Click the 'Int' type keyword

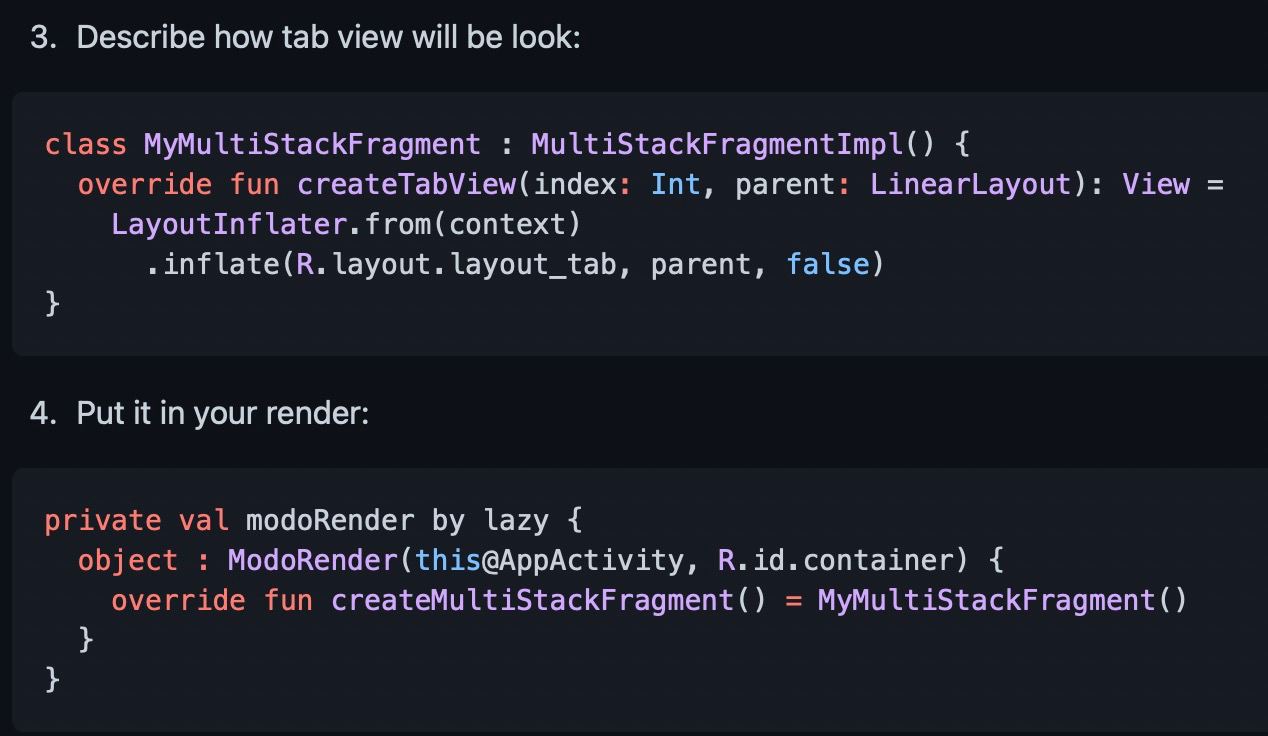point(675,184)
